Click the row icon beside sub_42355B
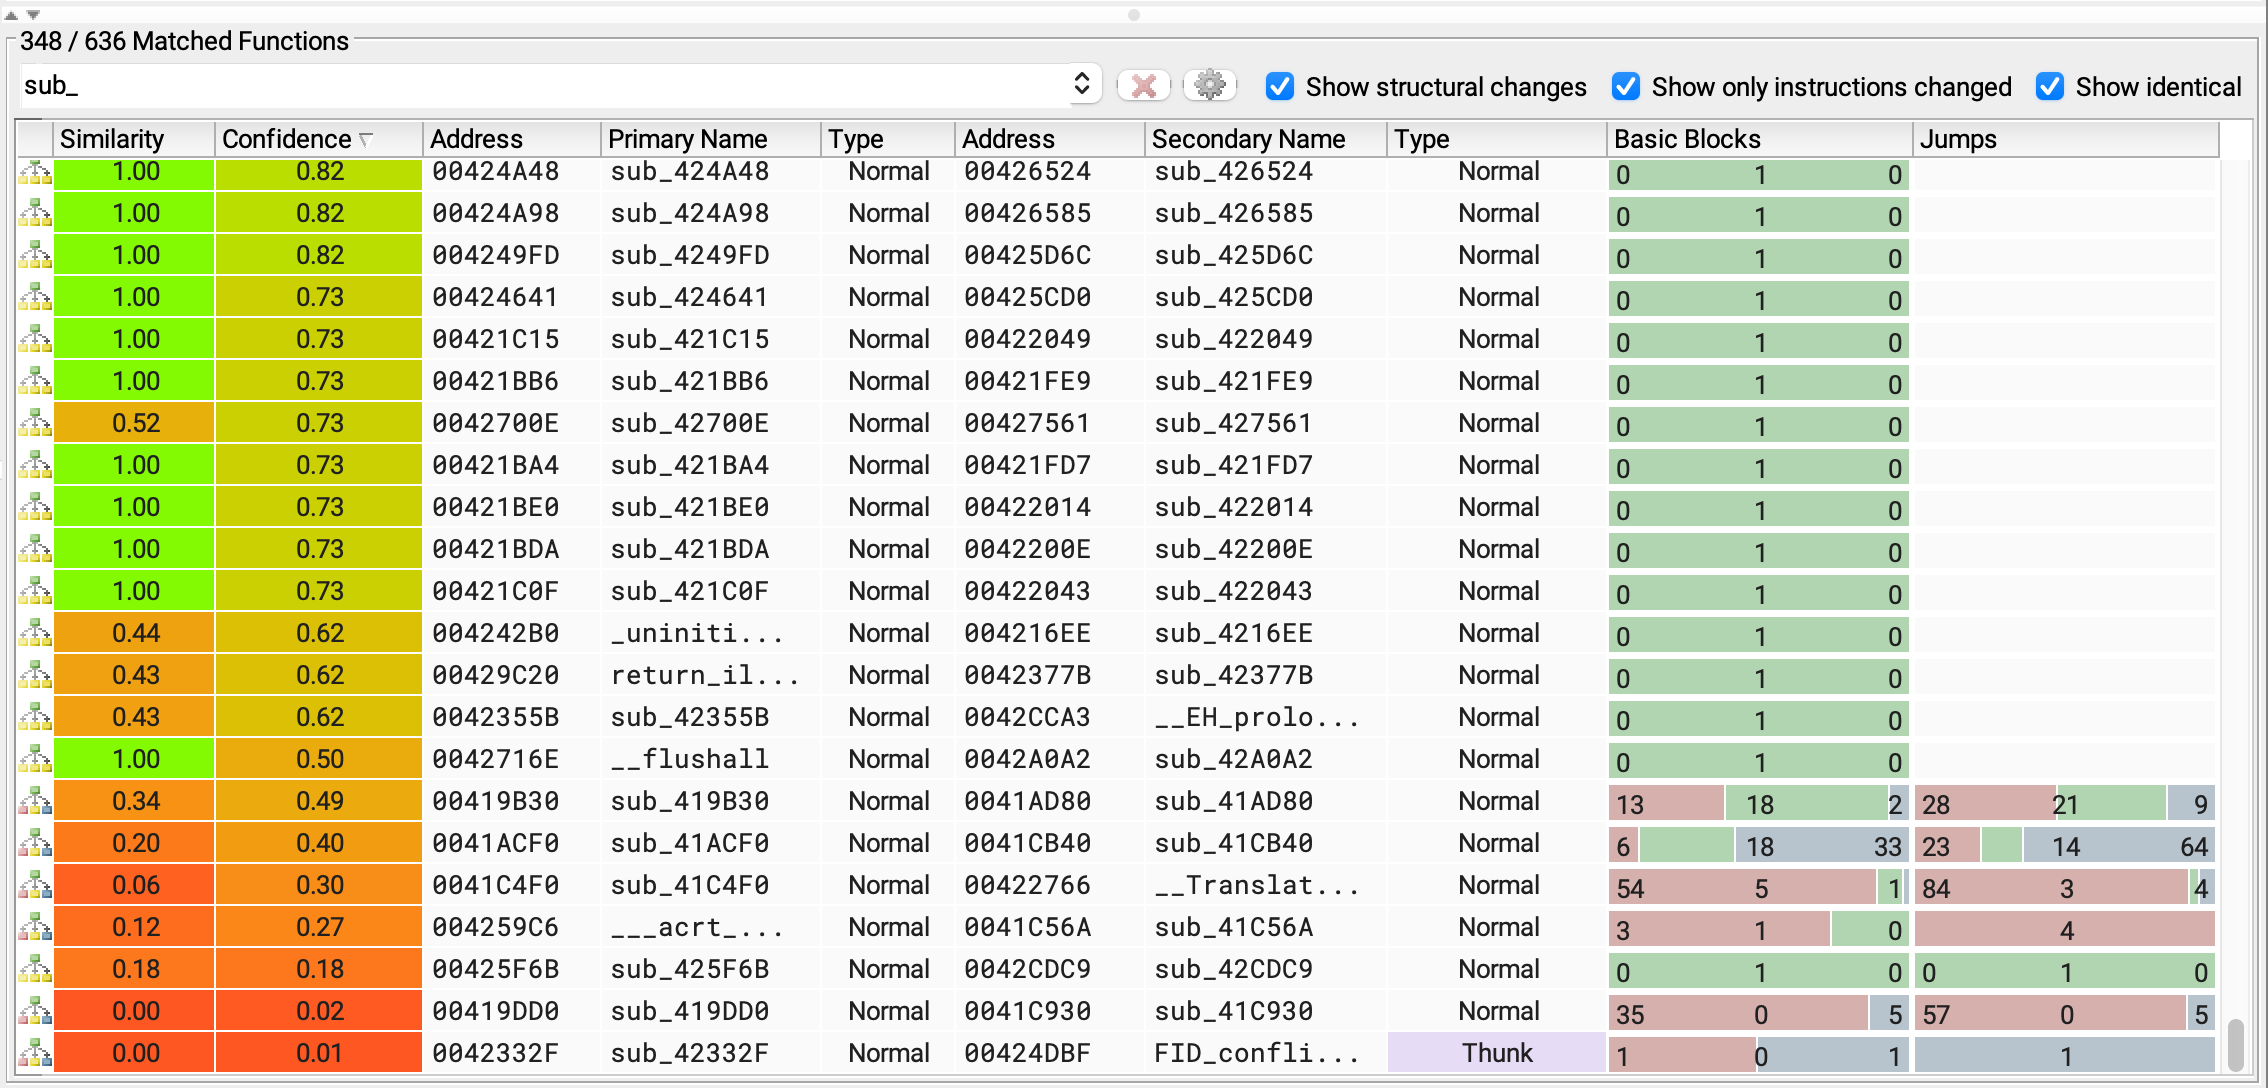 [x=35, y=718]
